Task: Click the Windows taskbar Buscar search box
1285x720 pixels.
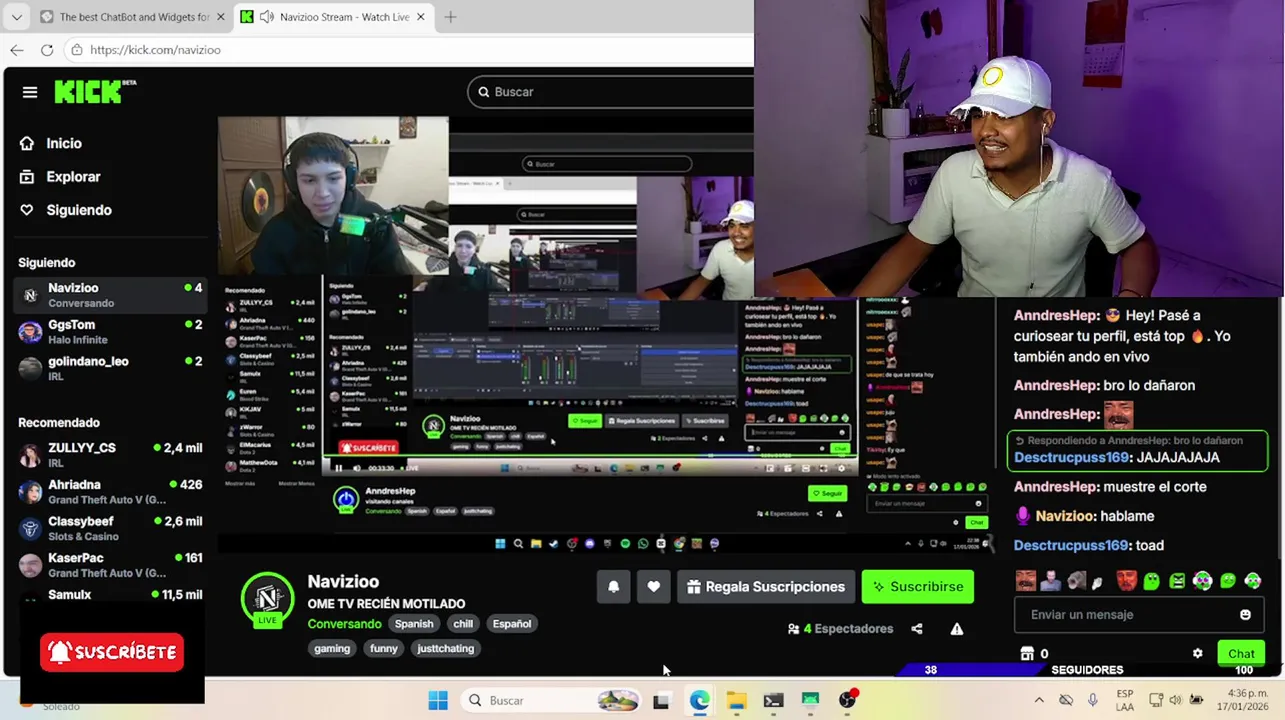Action: point(553,701)
